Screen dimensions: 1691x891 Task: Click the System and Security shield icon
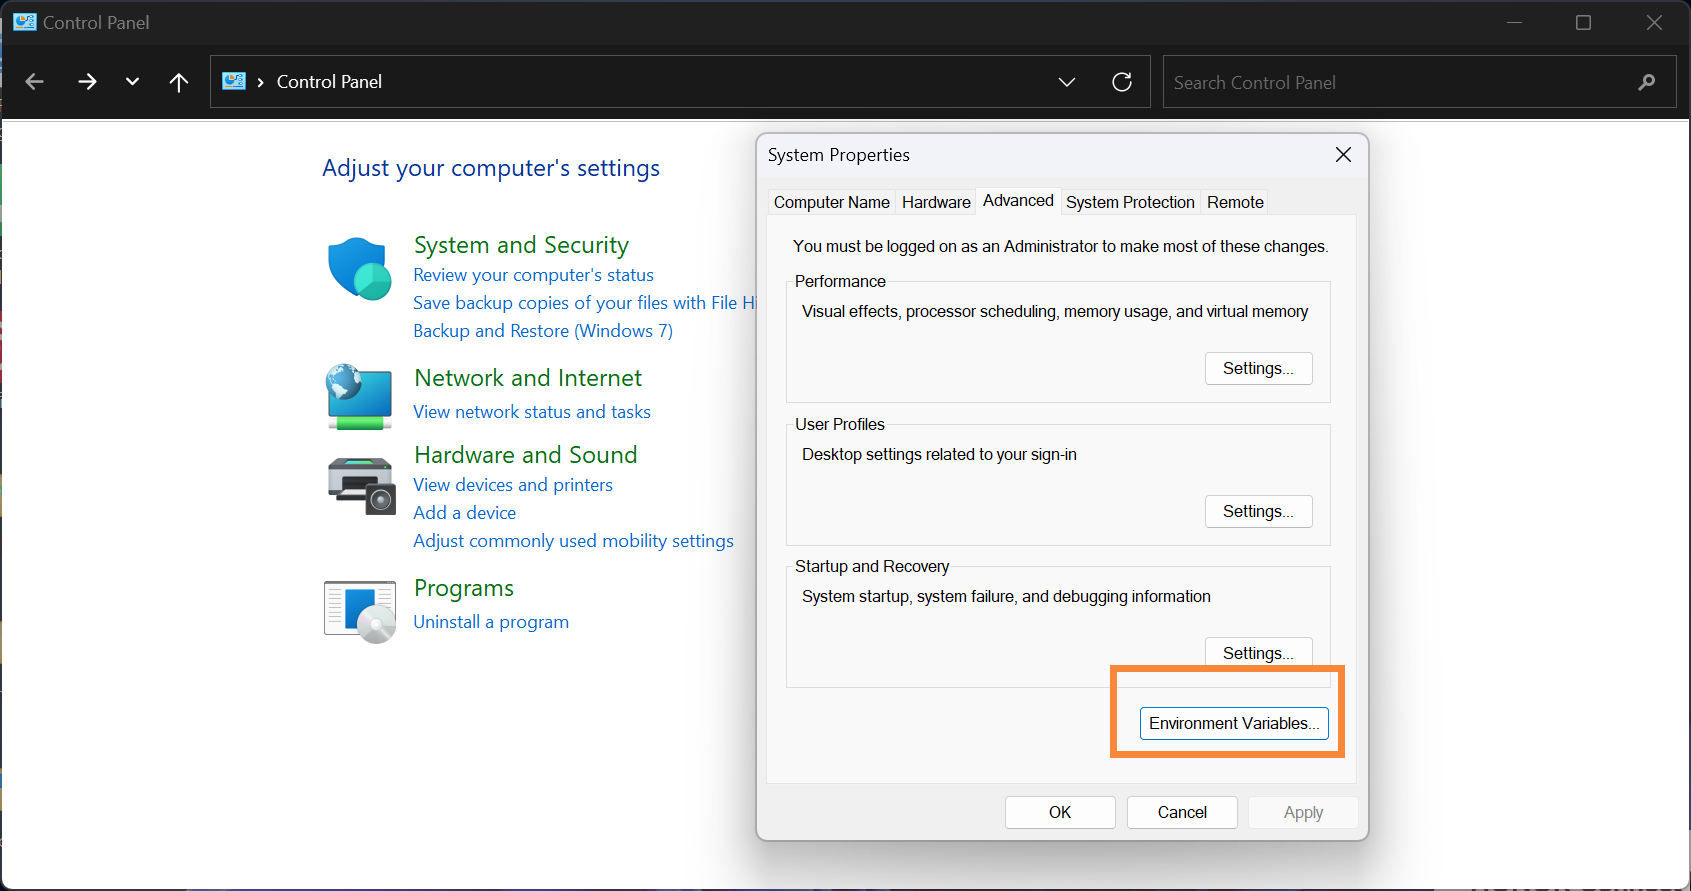pos(359,269)
